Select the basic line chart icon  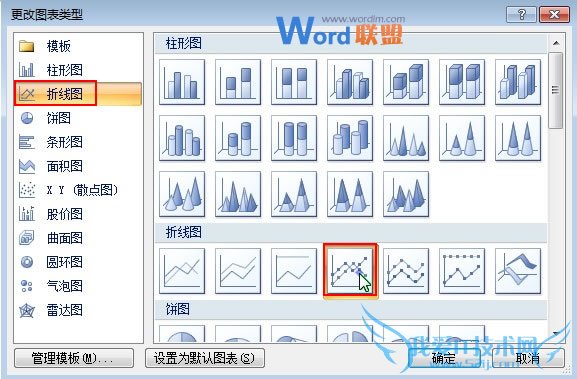coord(182,271)
